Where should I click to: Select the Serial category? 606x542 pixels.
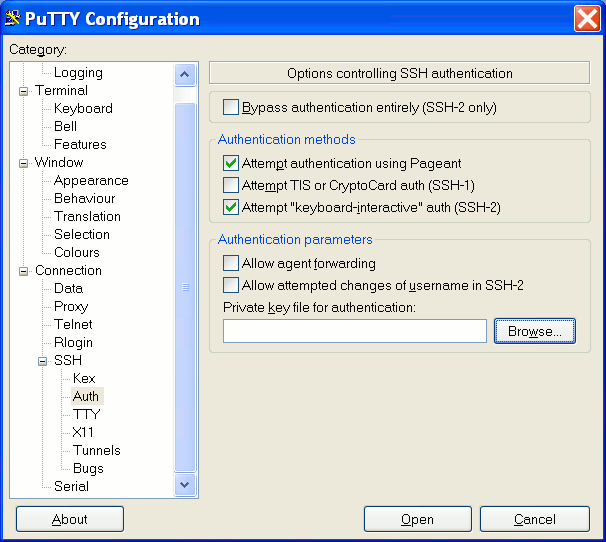[71, 486]
